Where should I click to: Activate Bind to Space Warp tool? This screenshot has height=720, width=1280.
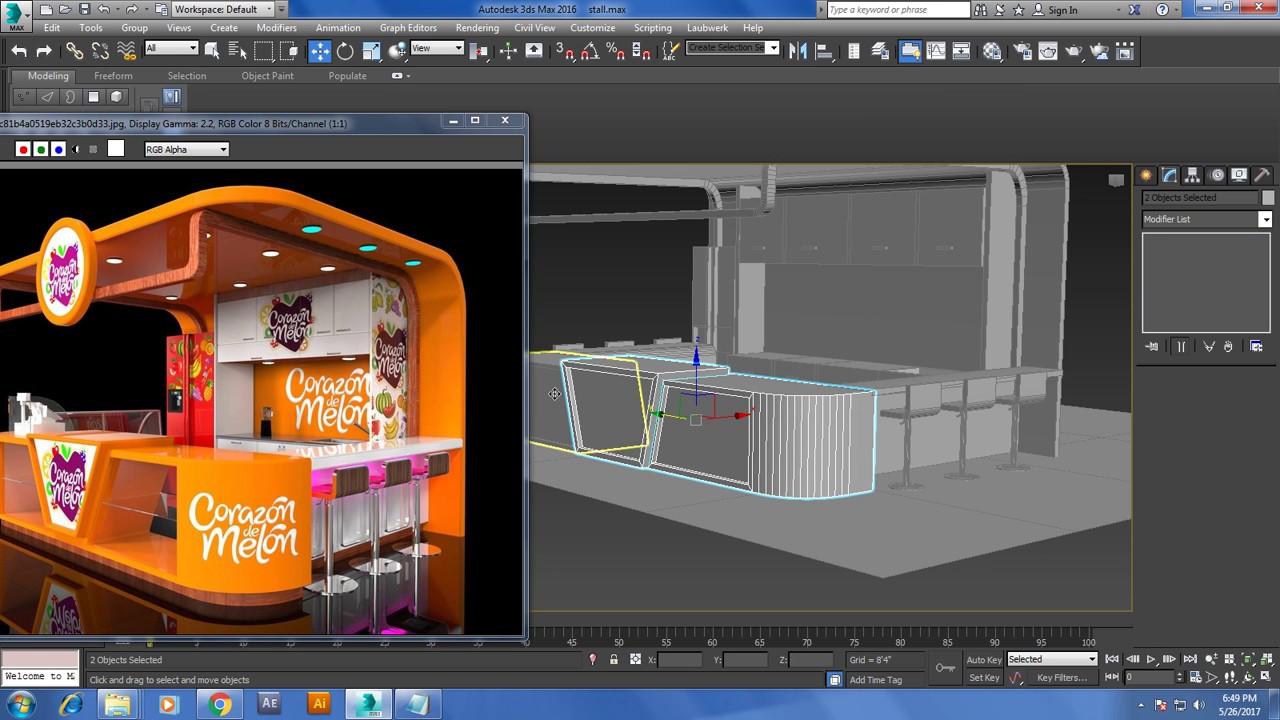point(126,51)
